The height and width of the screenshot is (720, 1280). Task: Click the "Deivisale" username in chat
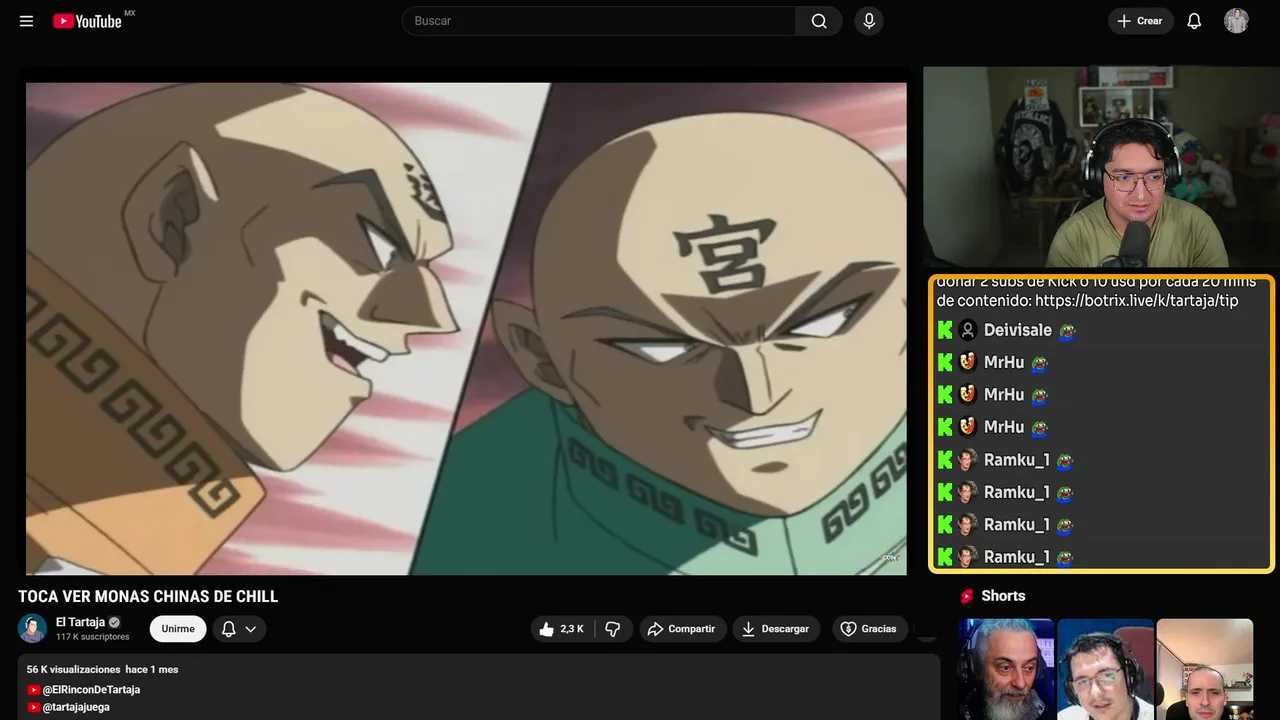click(x=1018, y=330)
